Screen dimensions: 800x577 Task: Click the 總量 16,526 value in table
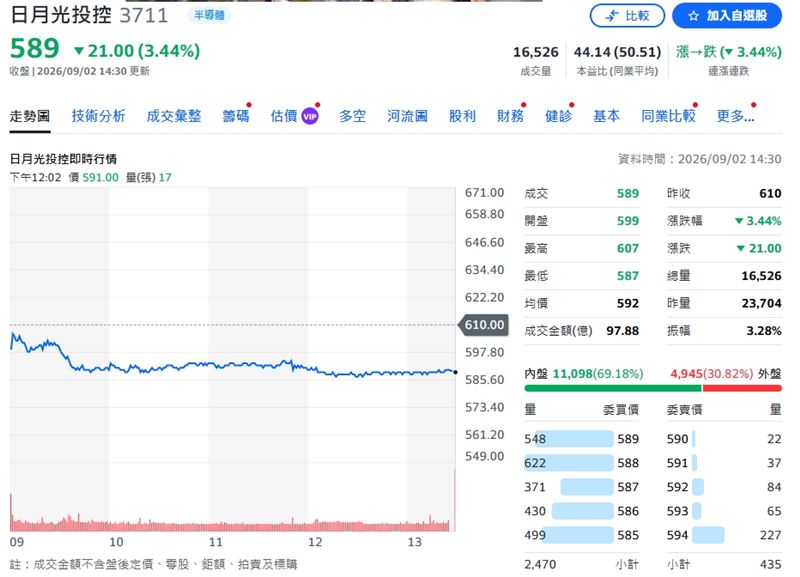coord(761,276)
